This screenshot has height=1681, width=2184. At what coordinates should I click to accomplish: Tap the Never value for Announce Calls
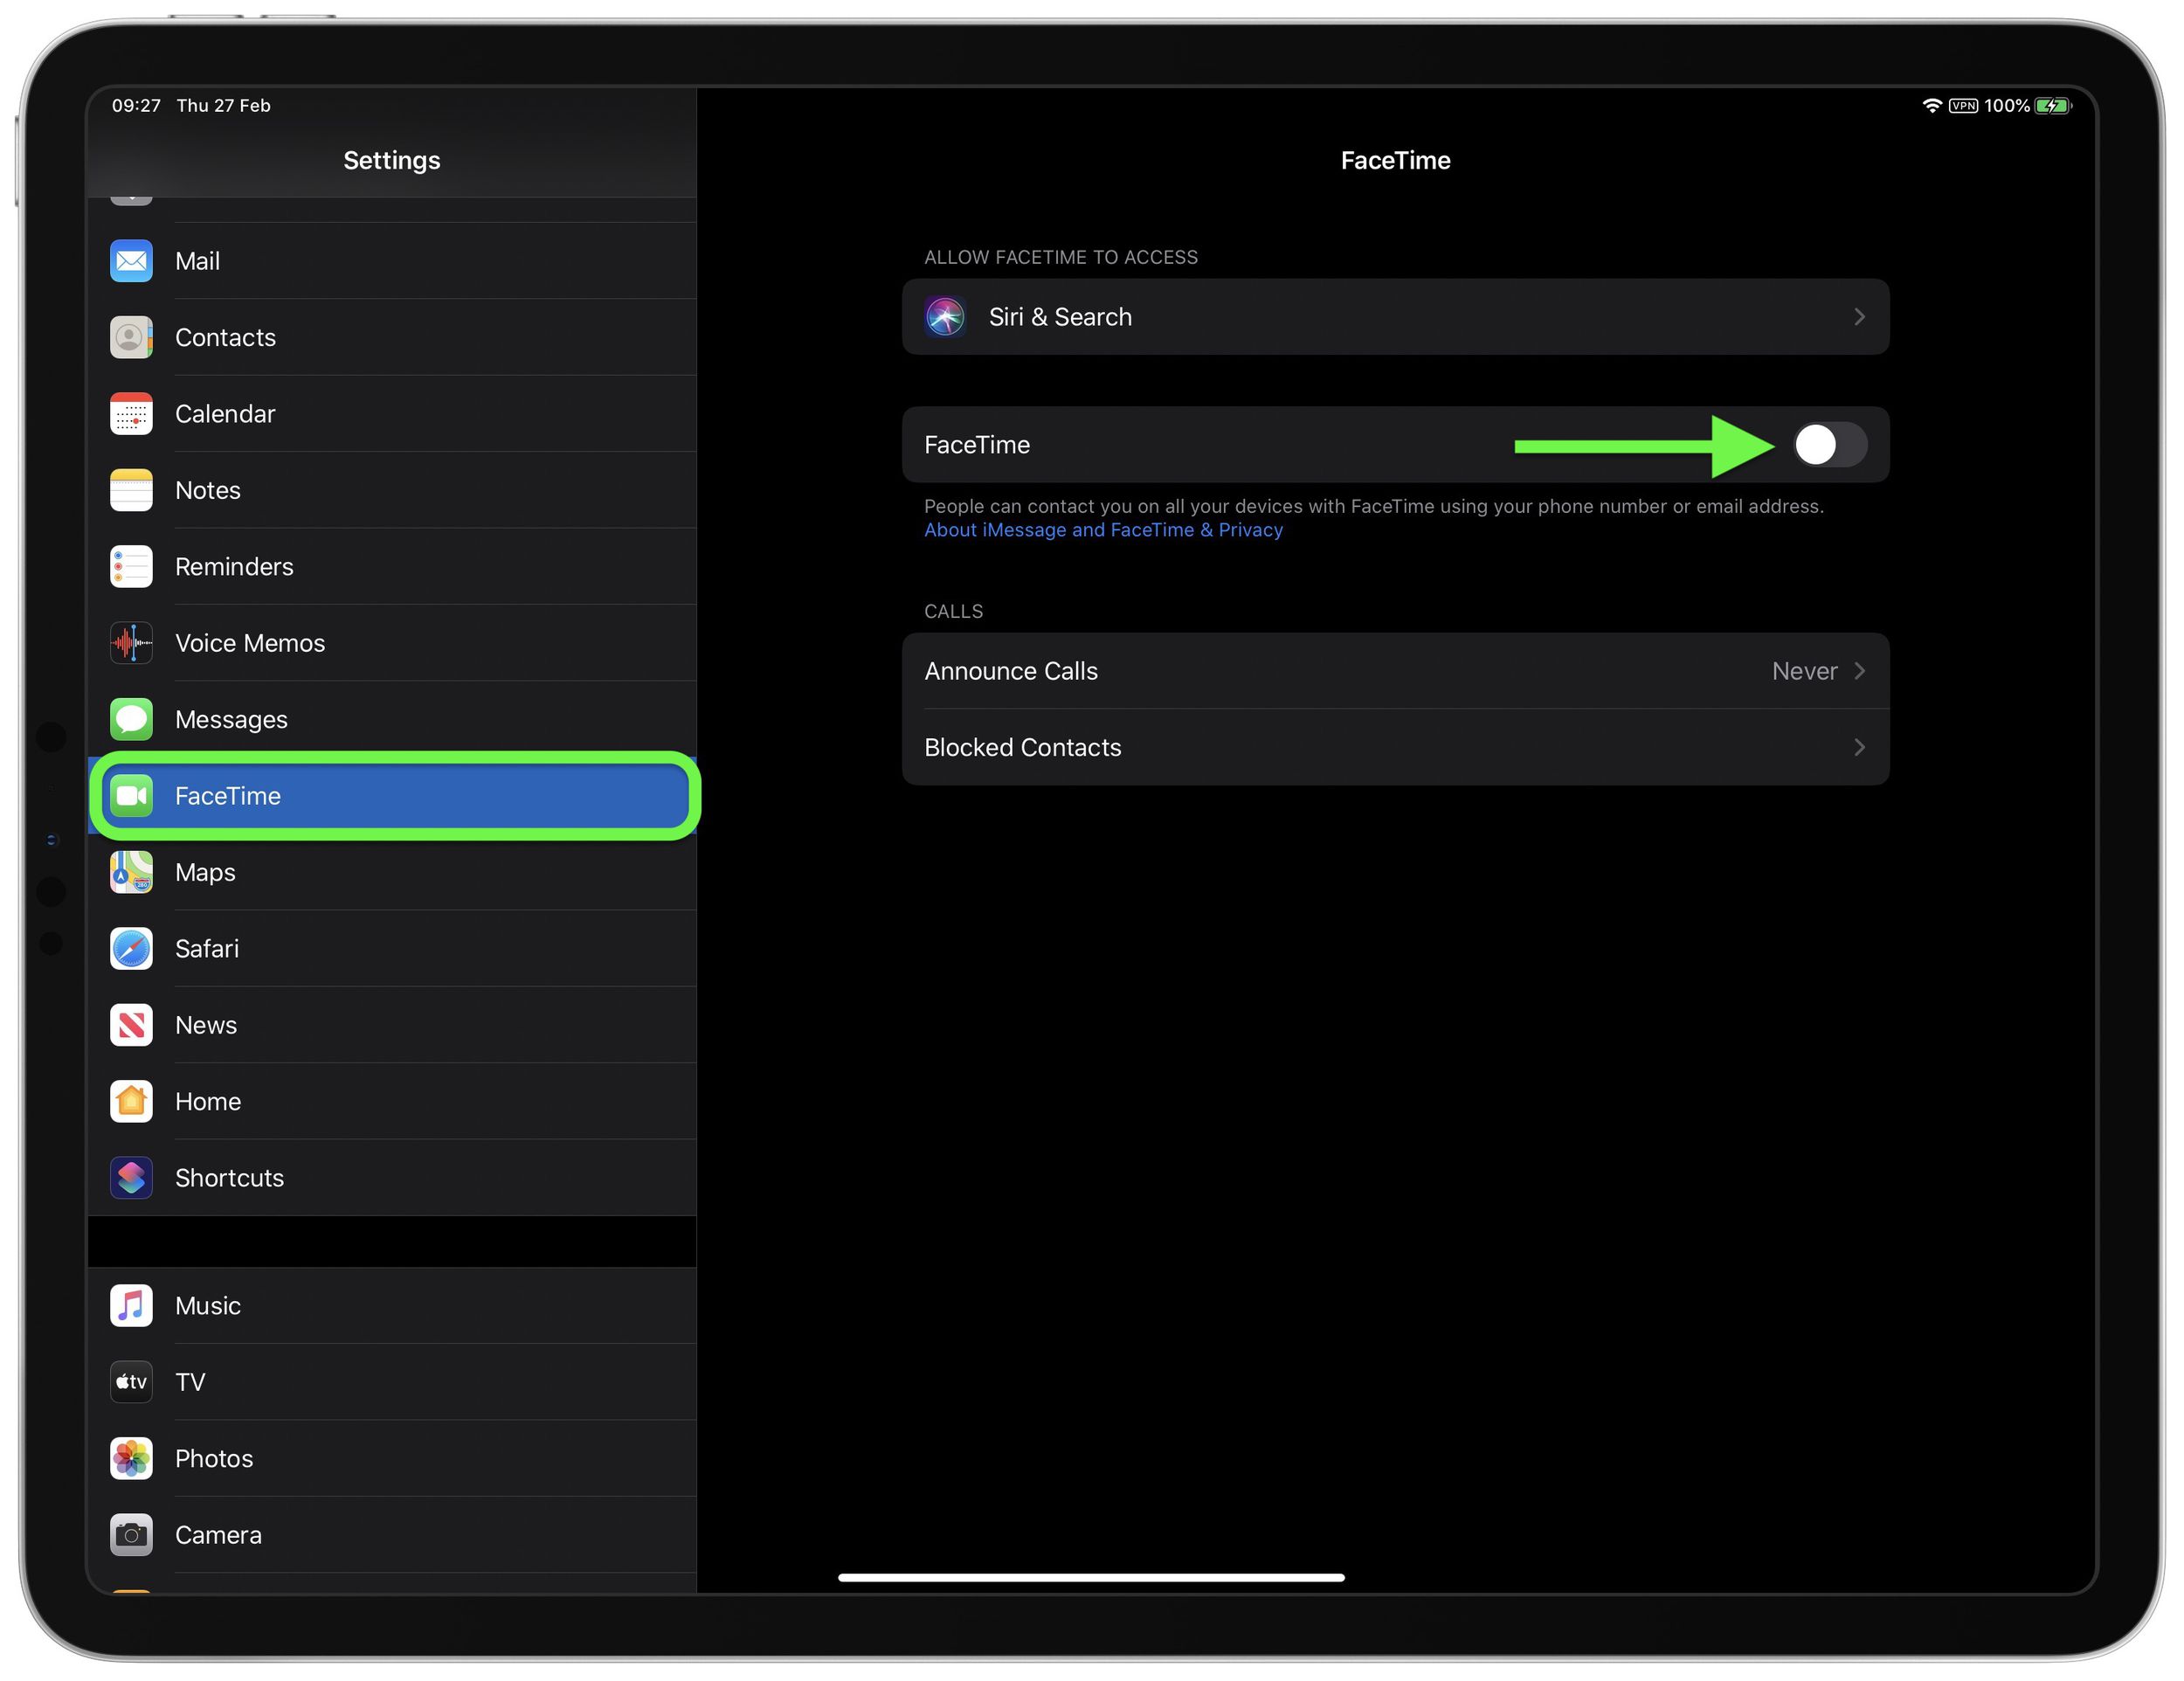coord(1804,671)
